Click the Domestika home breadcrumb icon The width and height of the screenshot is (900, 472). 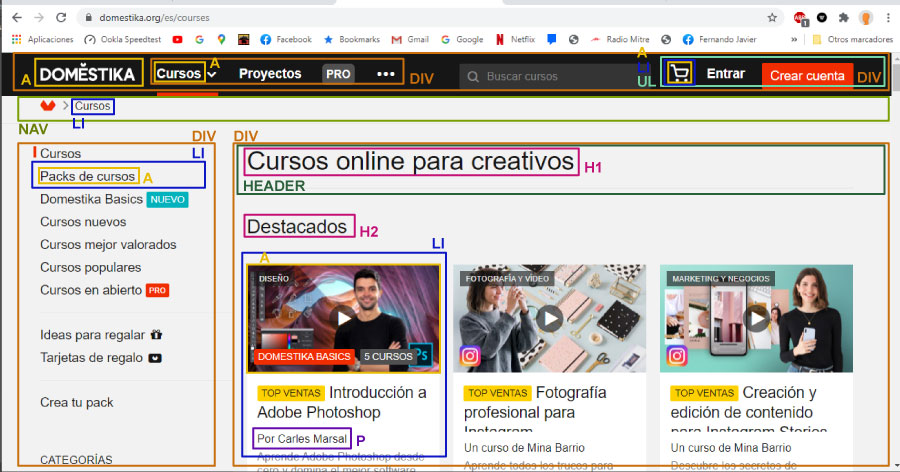pyautogui.click(x=47, y=106)
